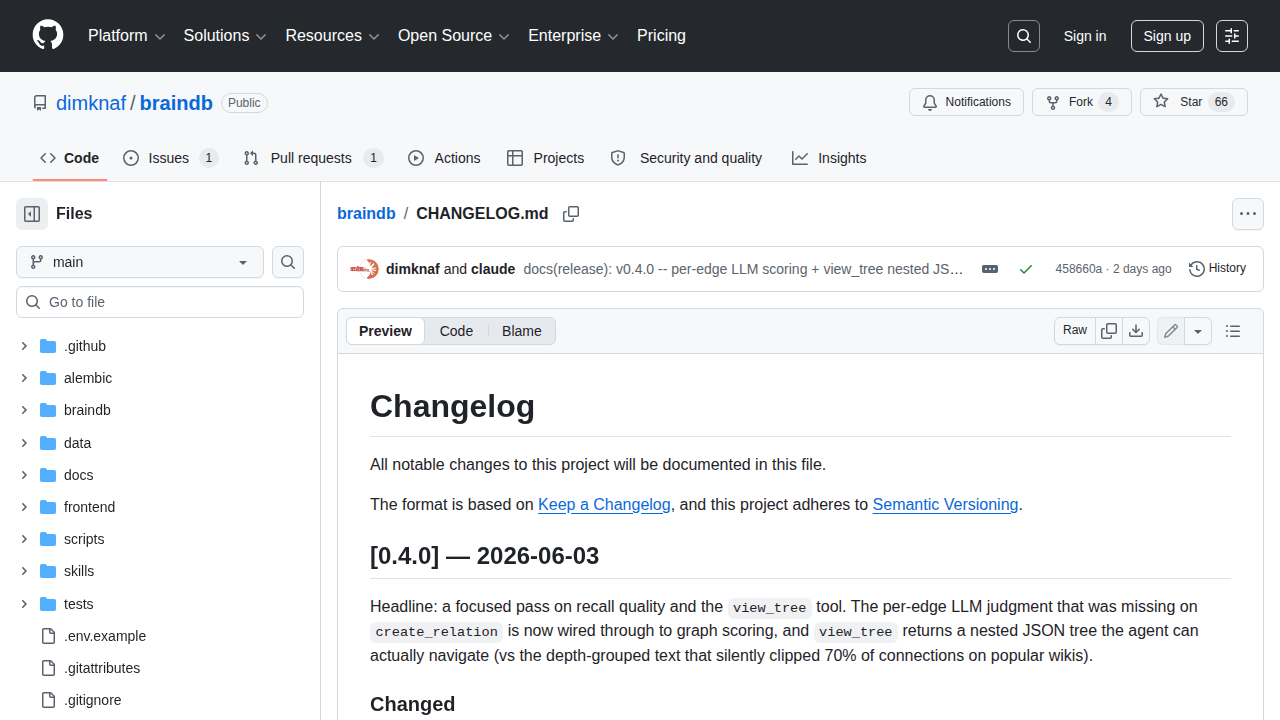Copy raw file contents
Image resolution: width=1280 pixels, height=720 pixels.
pyautogui.click(x=1109, y=331)
